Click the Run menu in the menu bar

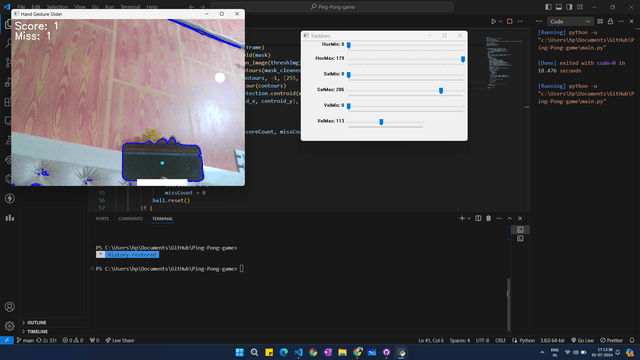pyautogui.click(x=109, y=7)
